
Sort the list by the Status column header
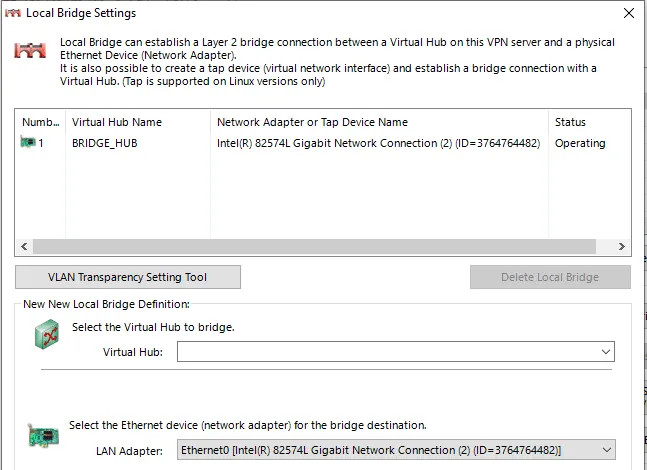tap(570, 122)
